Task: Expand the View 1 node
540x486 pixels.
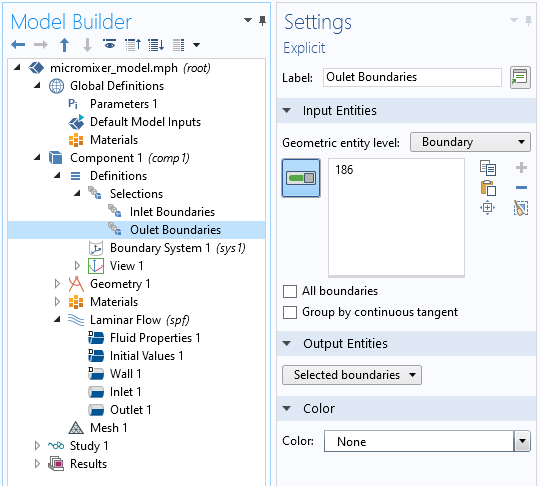Action: pyautogui.click(x=77, y=266)
